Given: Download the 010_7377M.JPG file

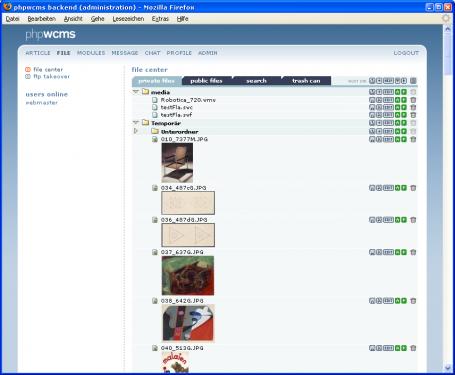Looking at the screenshot, I should pyautogui.click(x=372, y=139).
